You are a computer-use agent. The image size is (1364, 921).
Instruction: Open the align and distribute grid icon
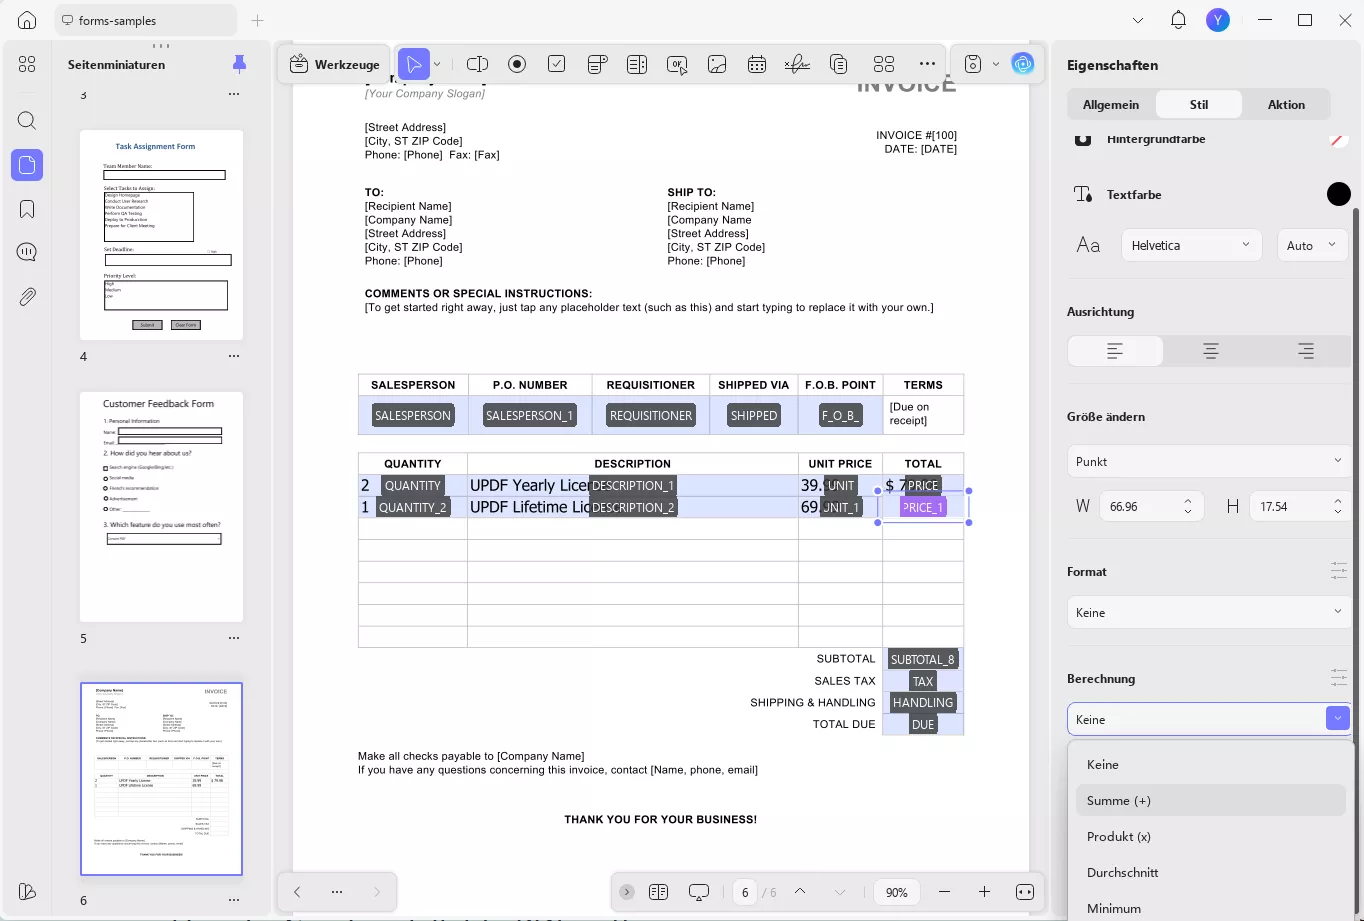883,64
